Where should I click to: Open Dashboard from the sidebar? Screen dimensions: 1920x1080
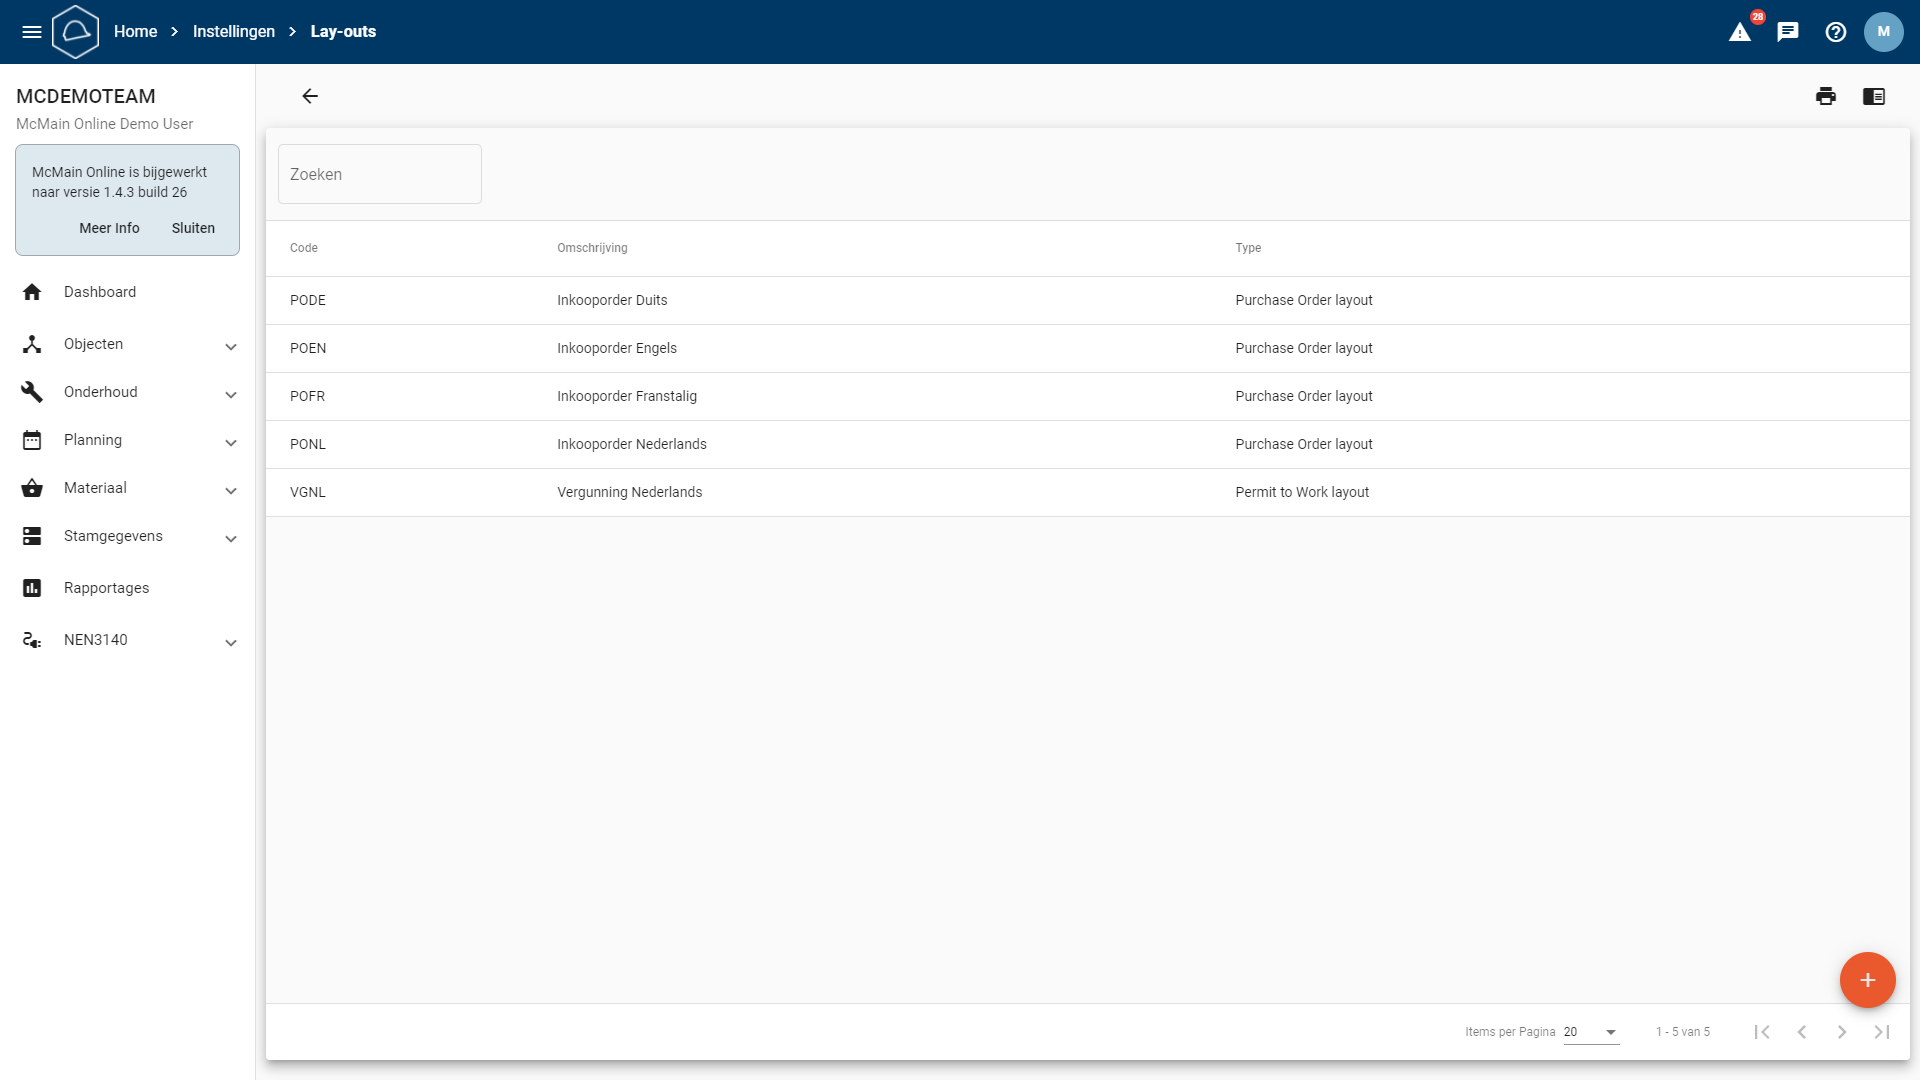click(x=100, y=292)
